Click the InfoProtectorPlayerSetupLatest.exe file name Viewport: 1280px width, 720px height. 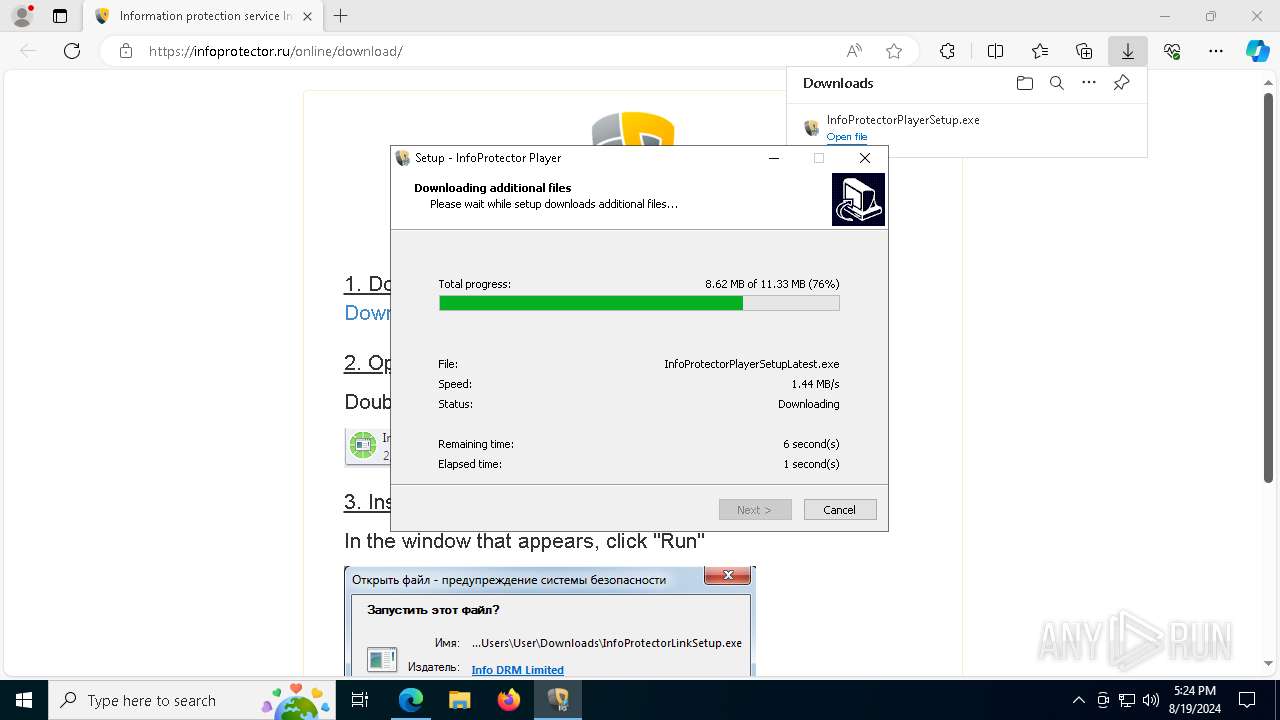752,364
